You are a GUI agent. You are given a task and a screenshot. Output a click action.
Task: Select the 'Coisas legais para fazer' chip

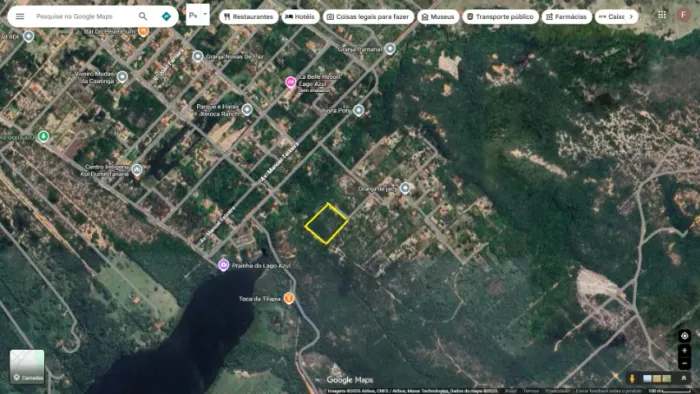point(368,17)
